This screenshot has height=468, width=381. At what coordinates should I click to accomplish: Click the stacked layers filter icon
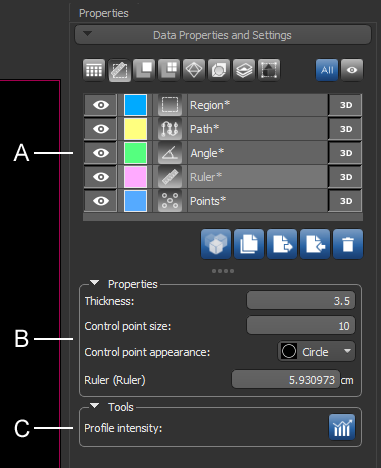244,70
